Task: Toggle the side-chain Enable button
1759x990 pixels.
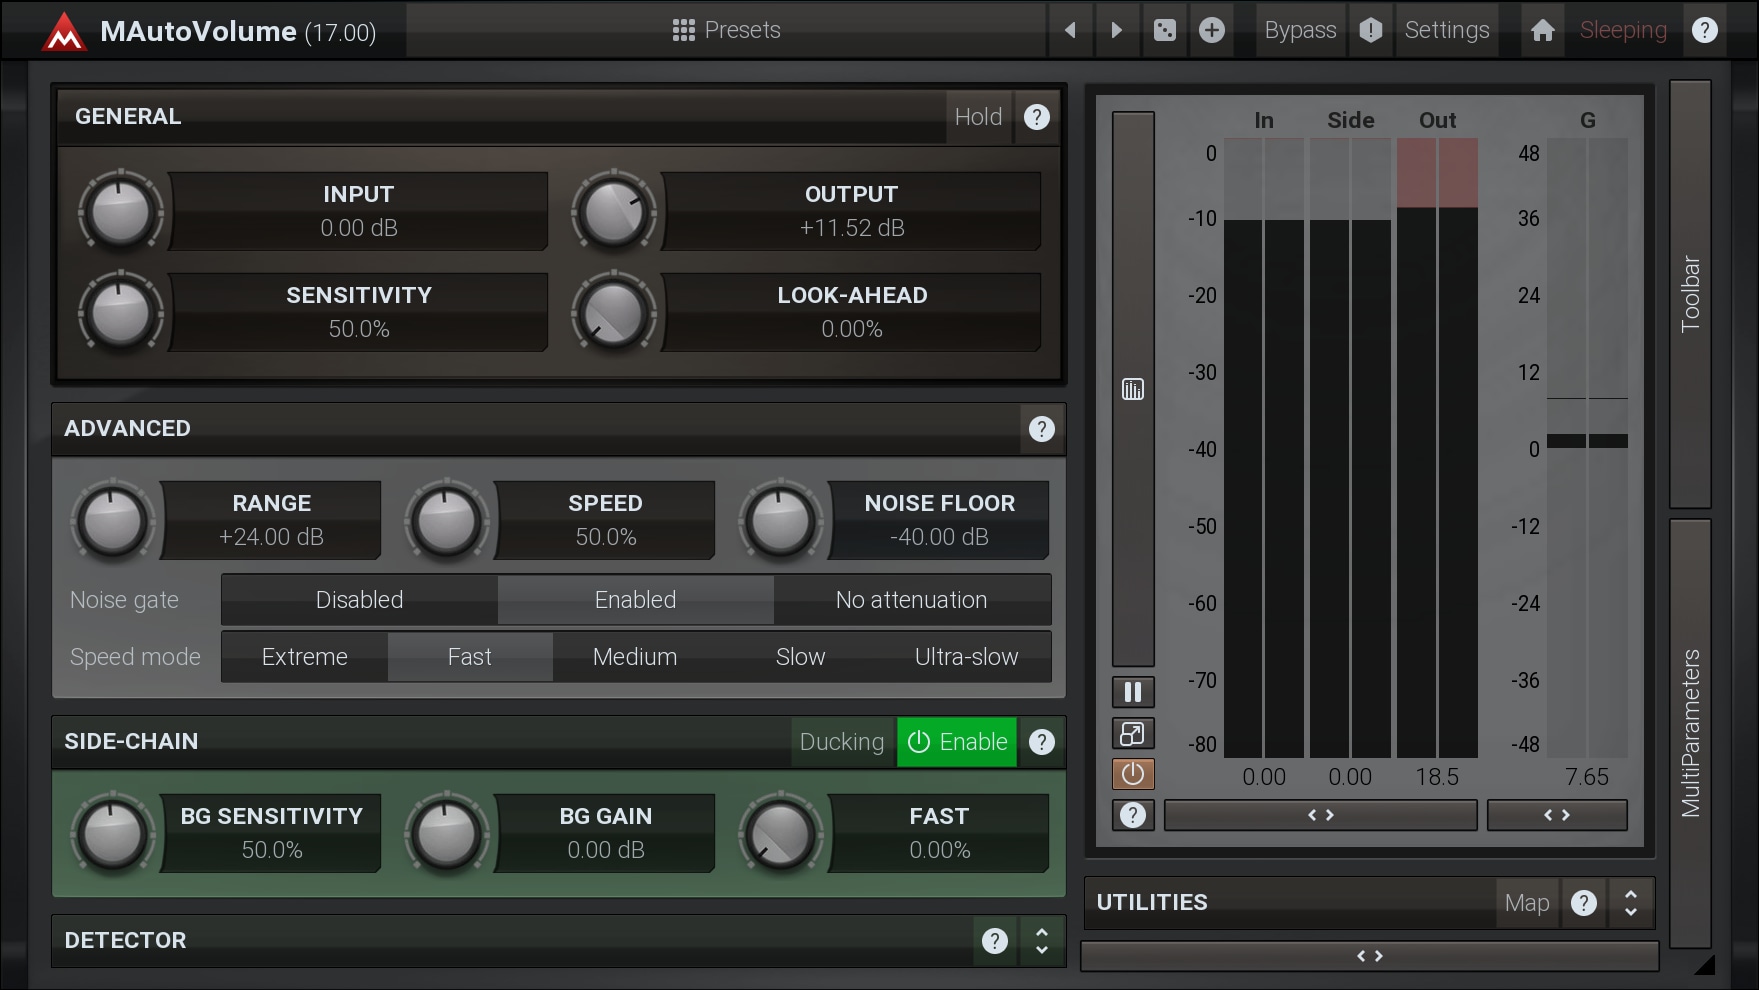Action: (957, 742)
